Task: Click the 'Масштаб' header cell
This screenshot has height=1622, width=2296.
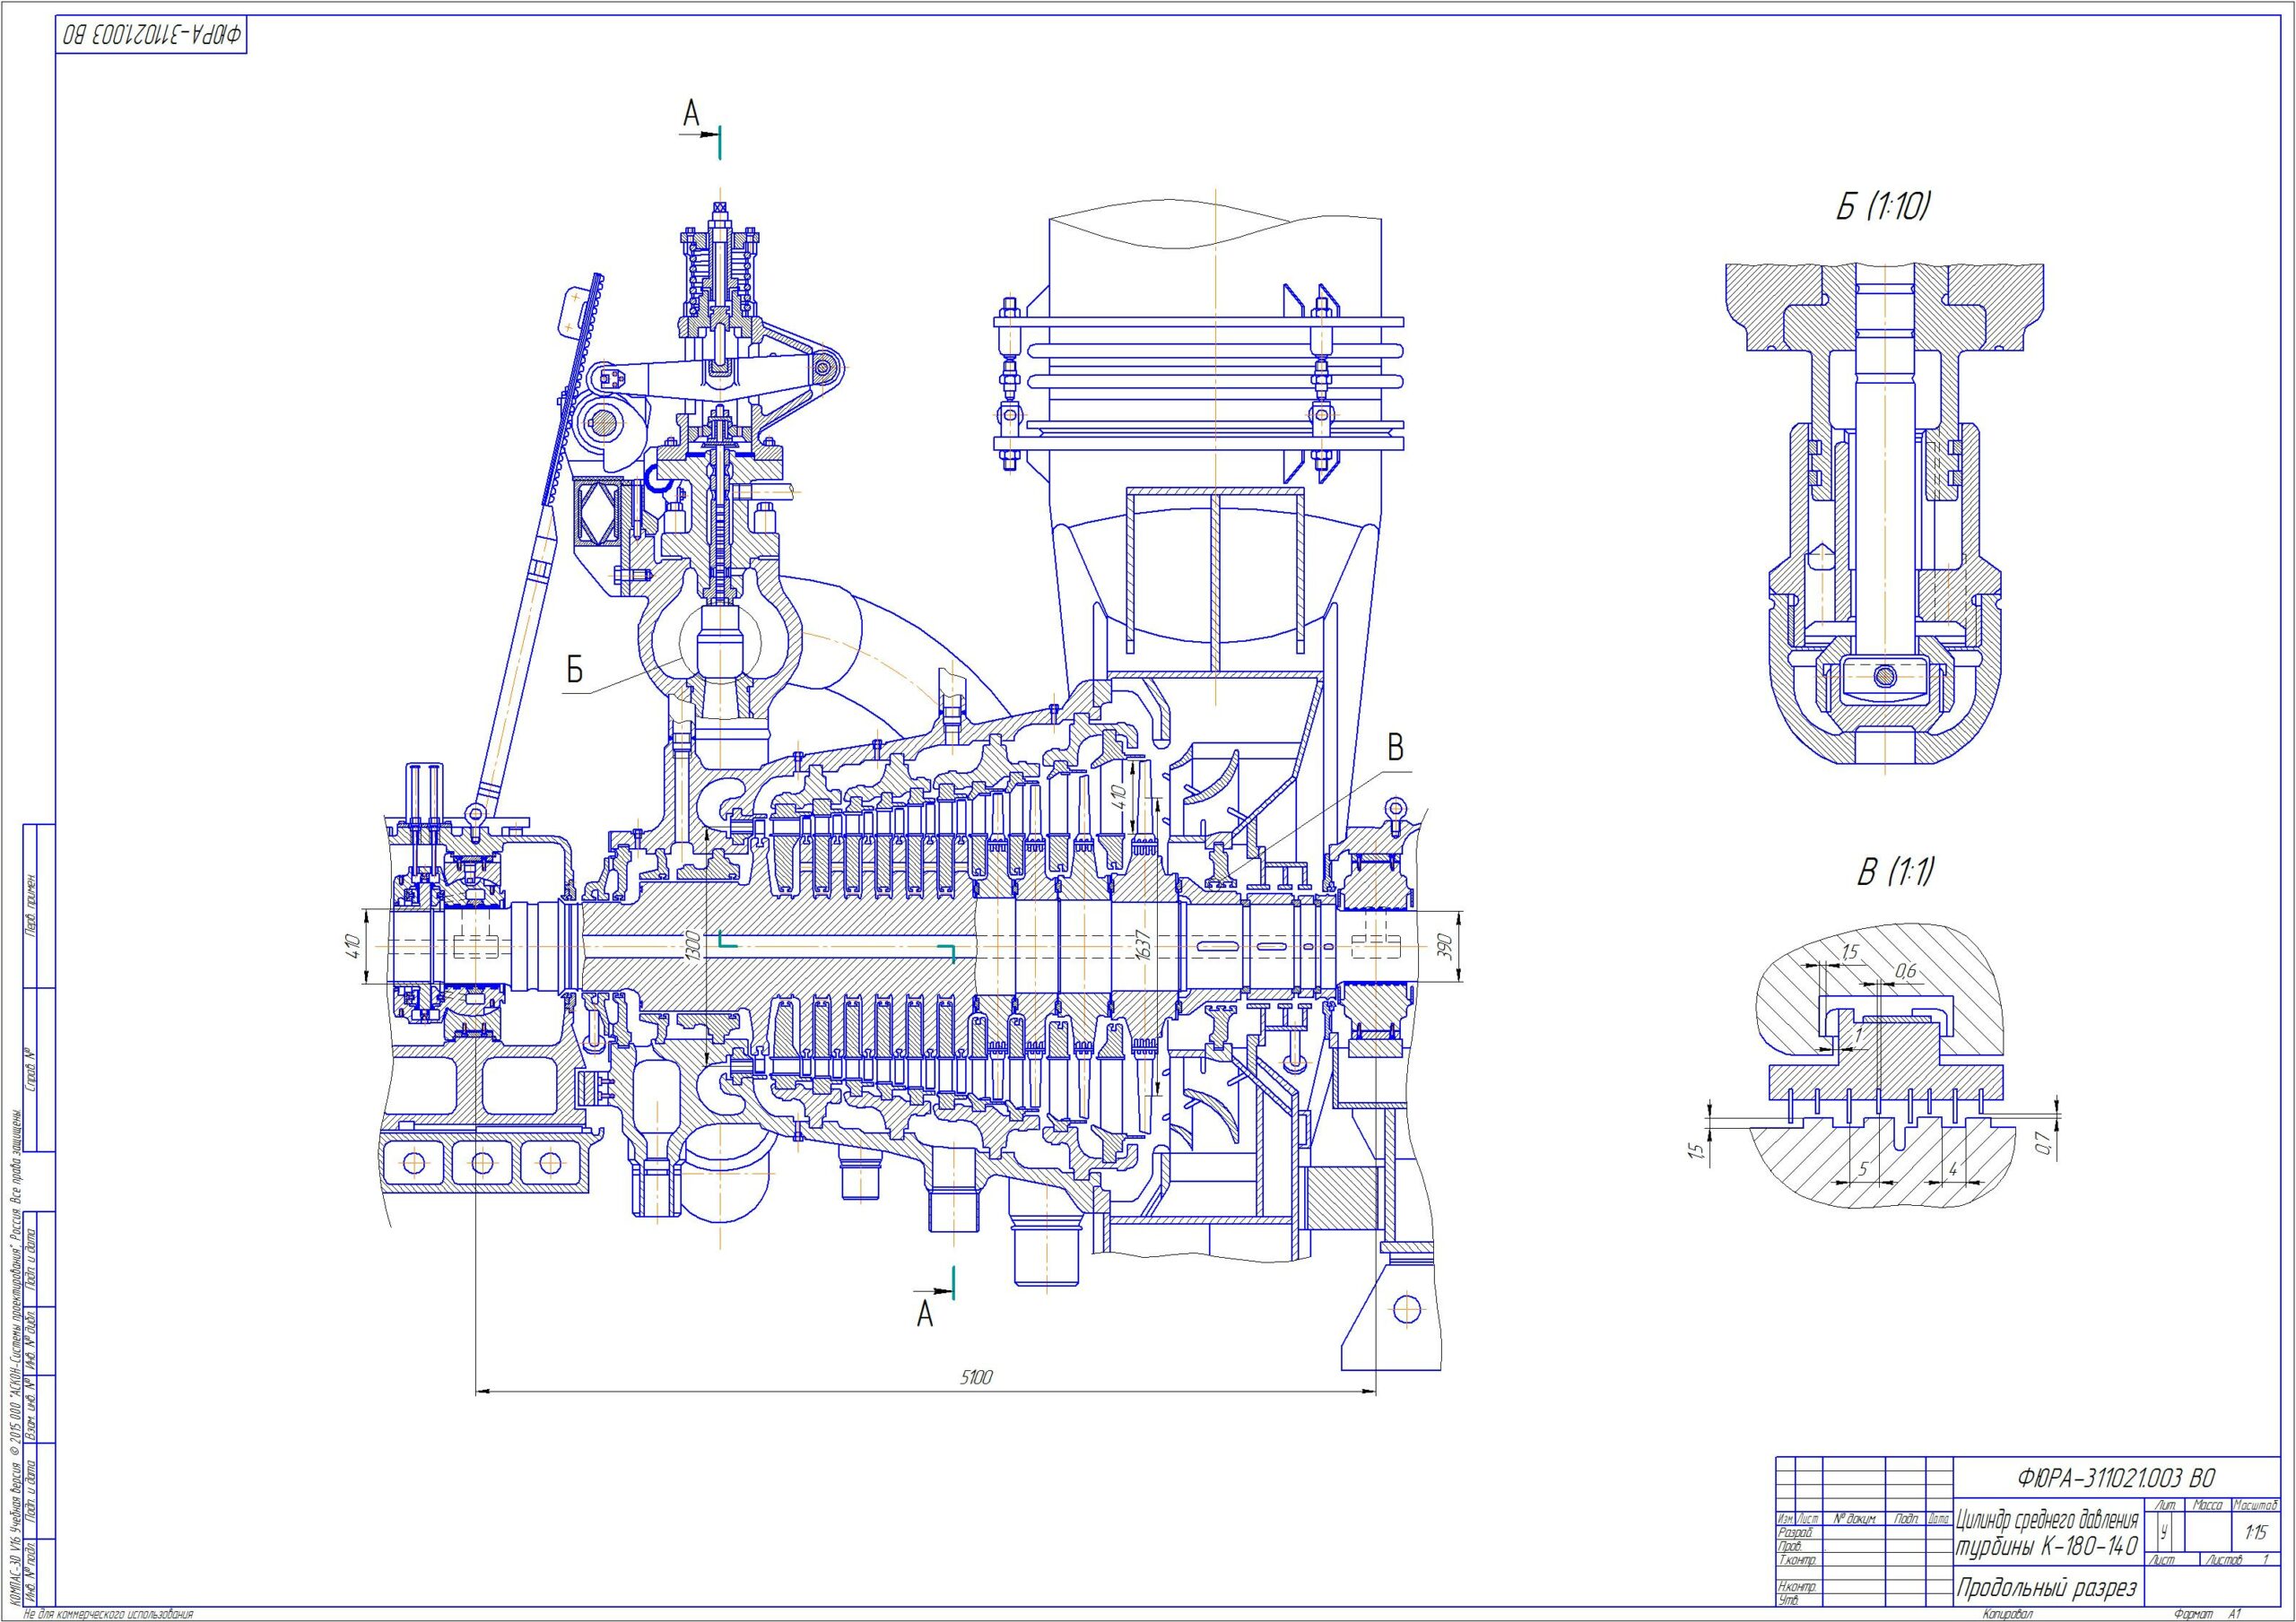Action: click(x=2256, y=1506)
